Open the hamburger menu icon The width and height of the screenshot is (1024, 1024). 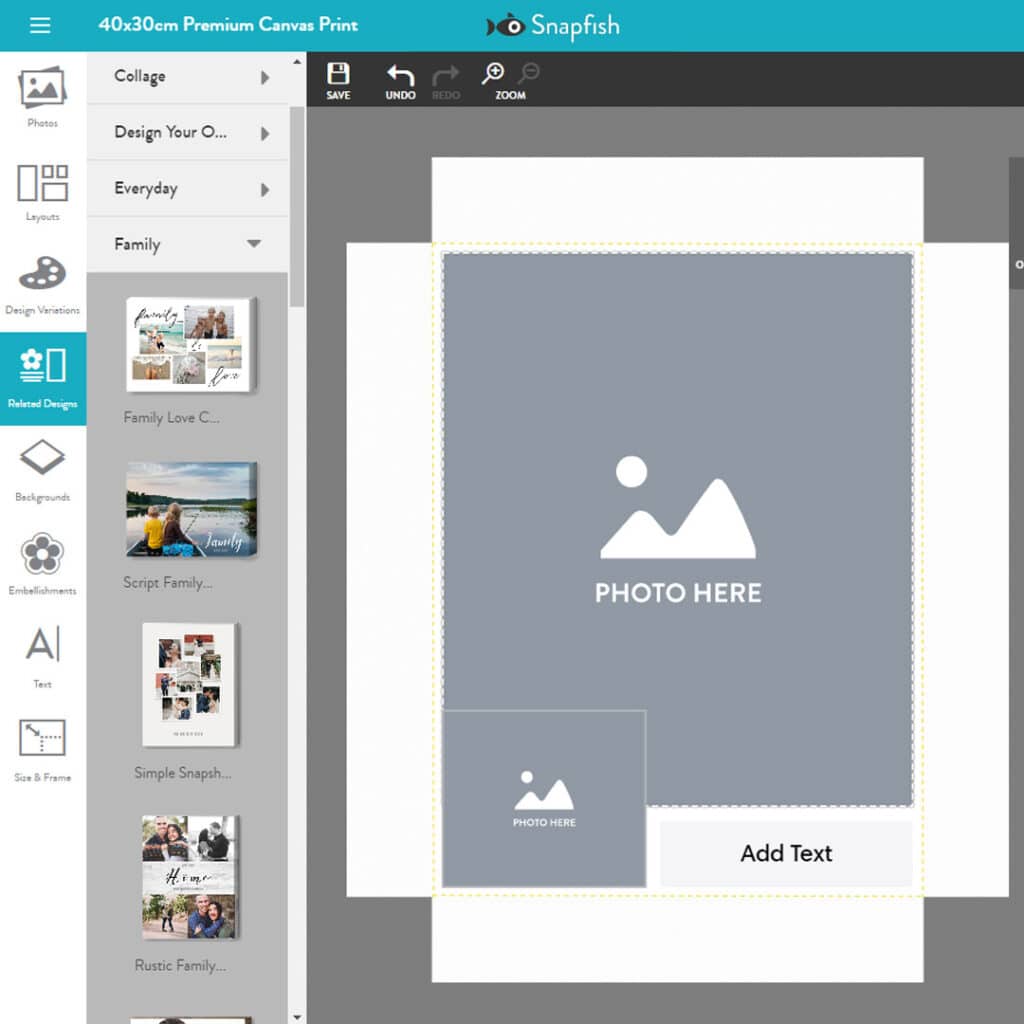pyautogui.click(x=40, y=26)
